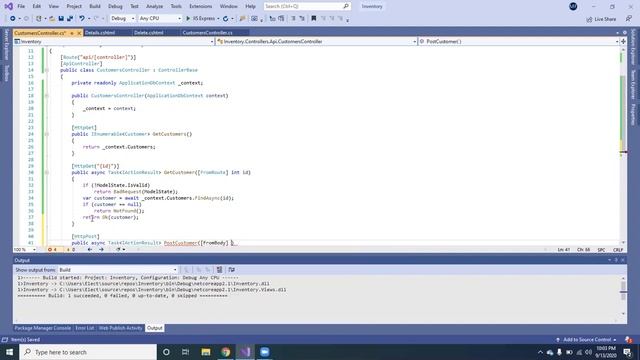Click the editor vertical scrollbar
The image size is (640, 360).
[623, 145]
